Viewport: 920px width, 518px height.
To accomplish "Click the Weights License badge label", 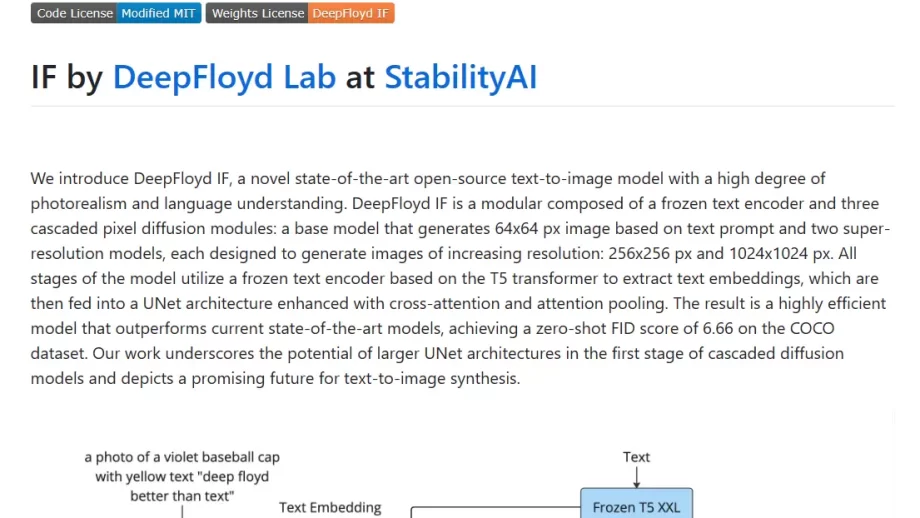I will (x=257, y=13).
